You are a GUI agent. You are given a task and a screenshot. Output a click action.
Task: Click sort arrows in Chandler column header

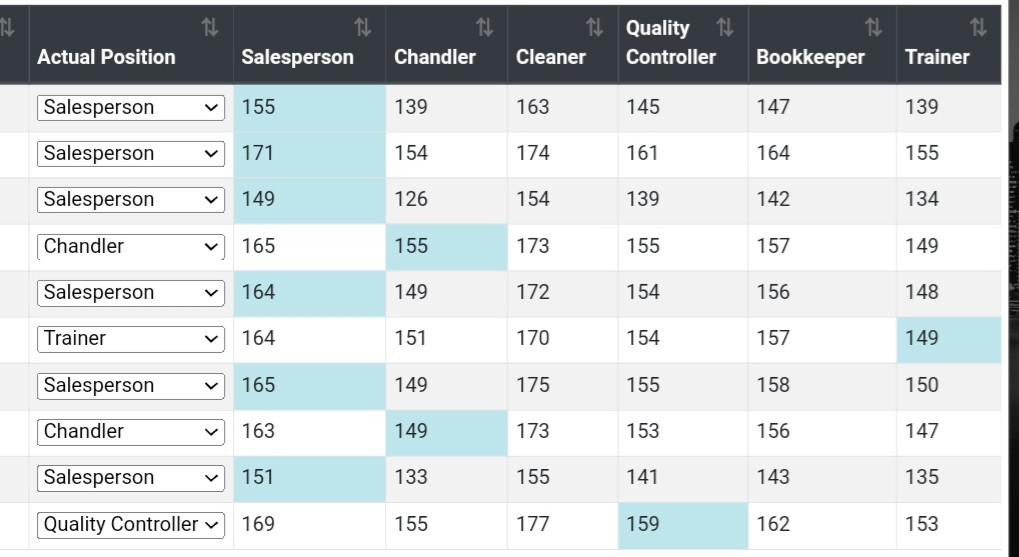484,28
